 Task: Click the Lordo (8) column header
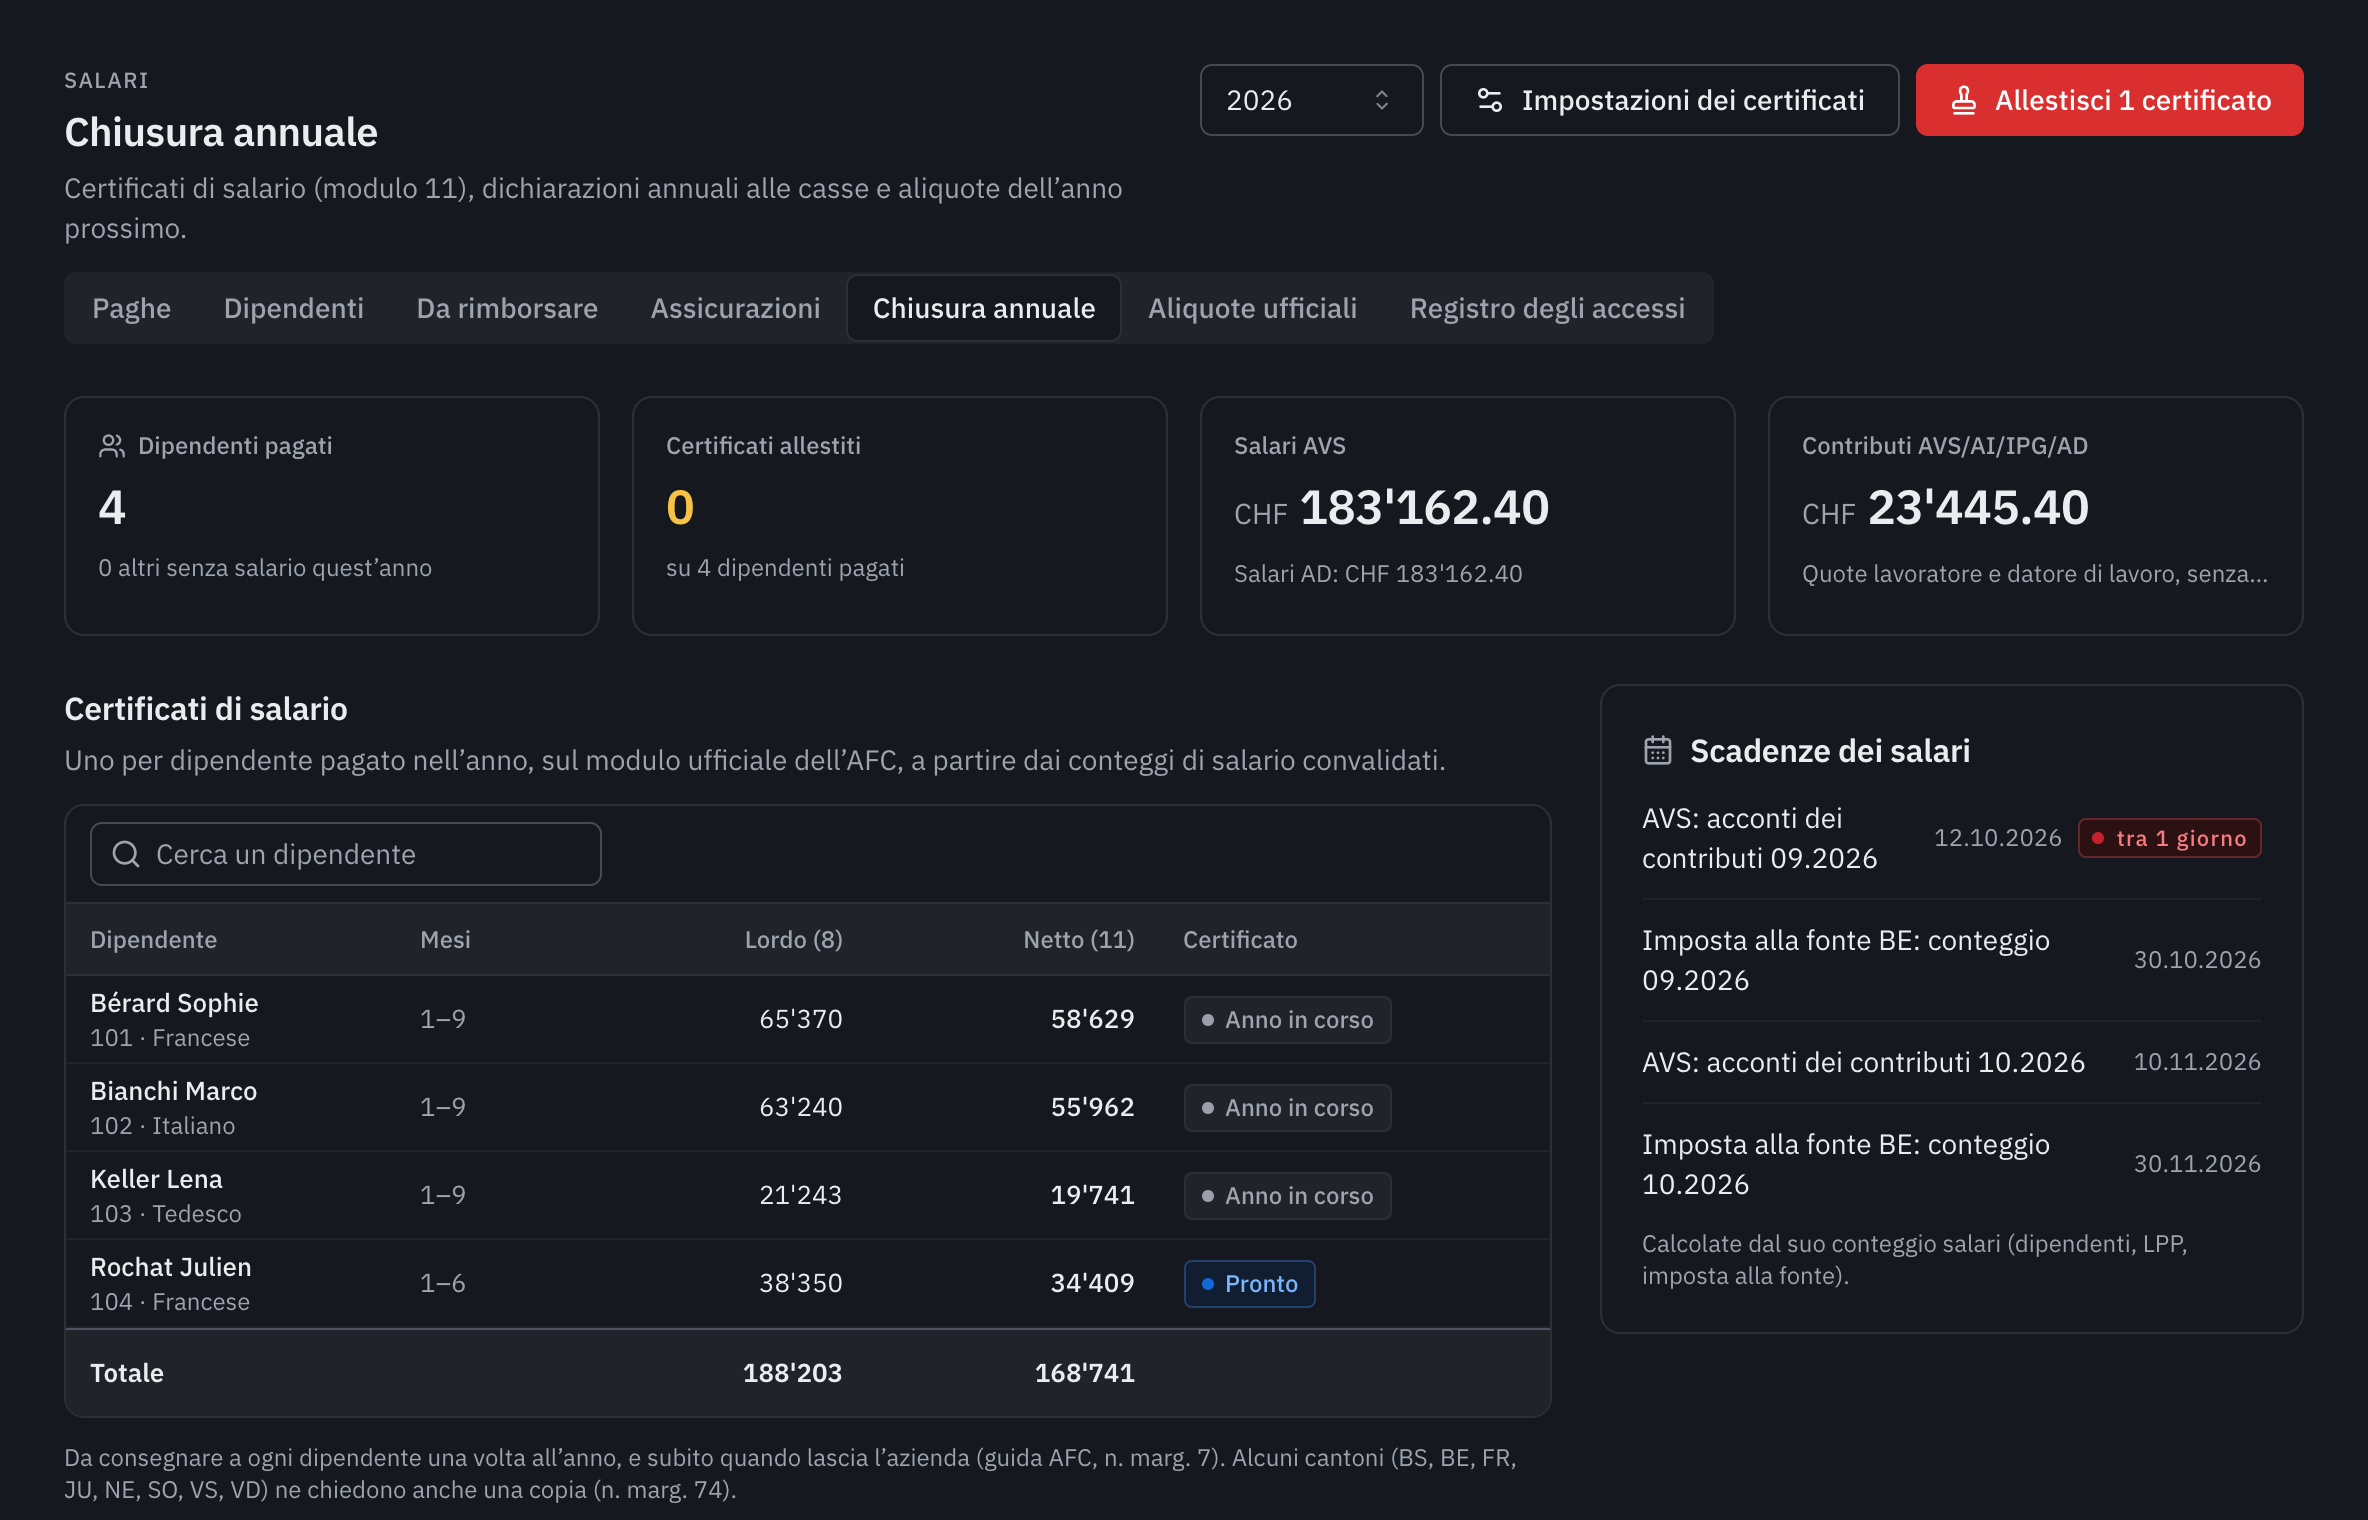(x=793, y=940)
